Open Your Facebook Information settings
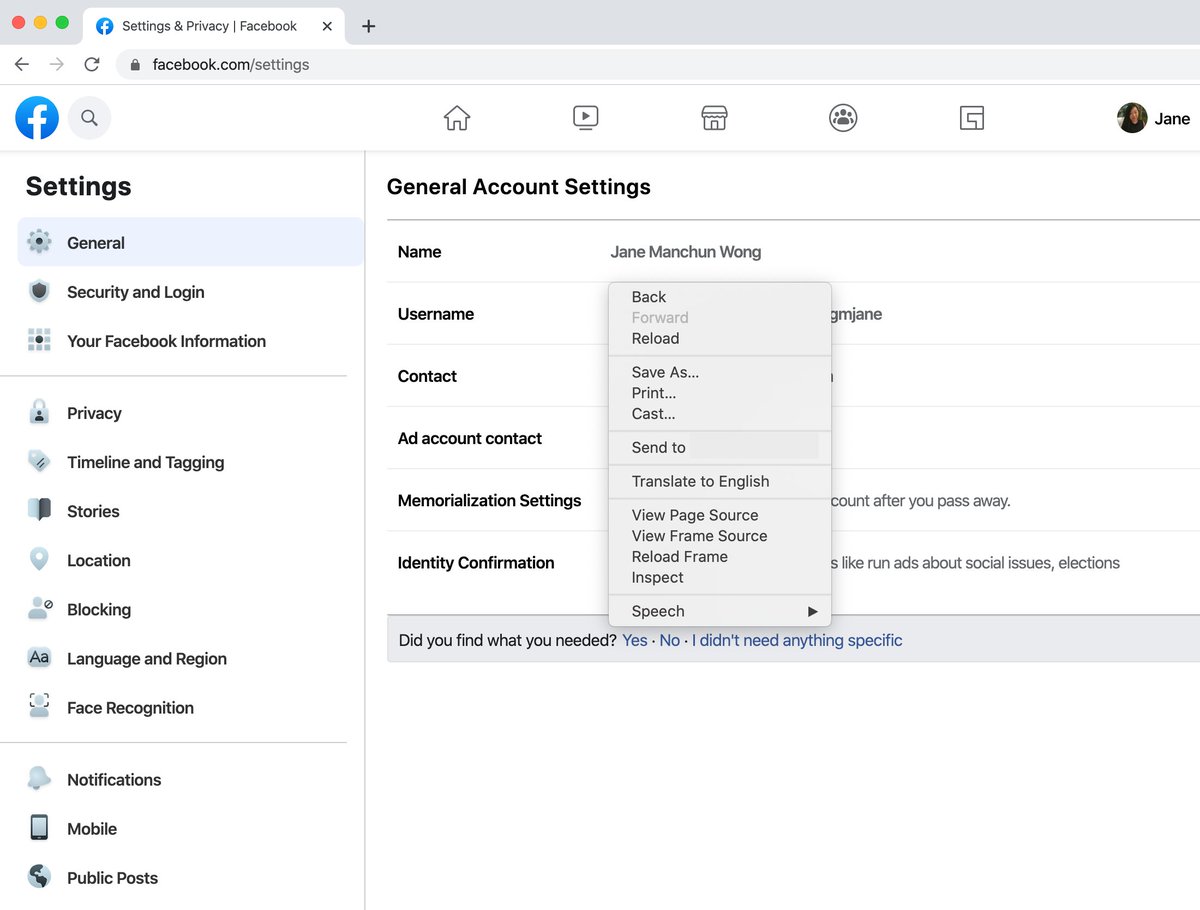The height and width of the screenshot is (910, 1200). click(190, 340)
